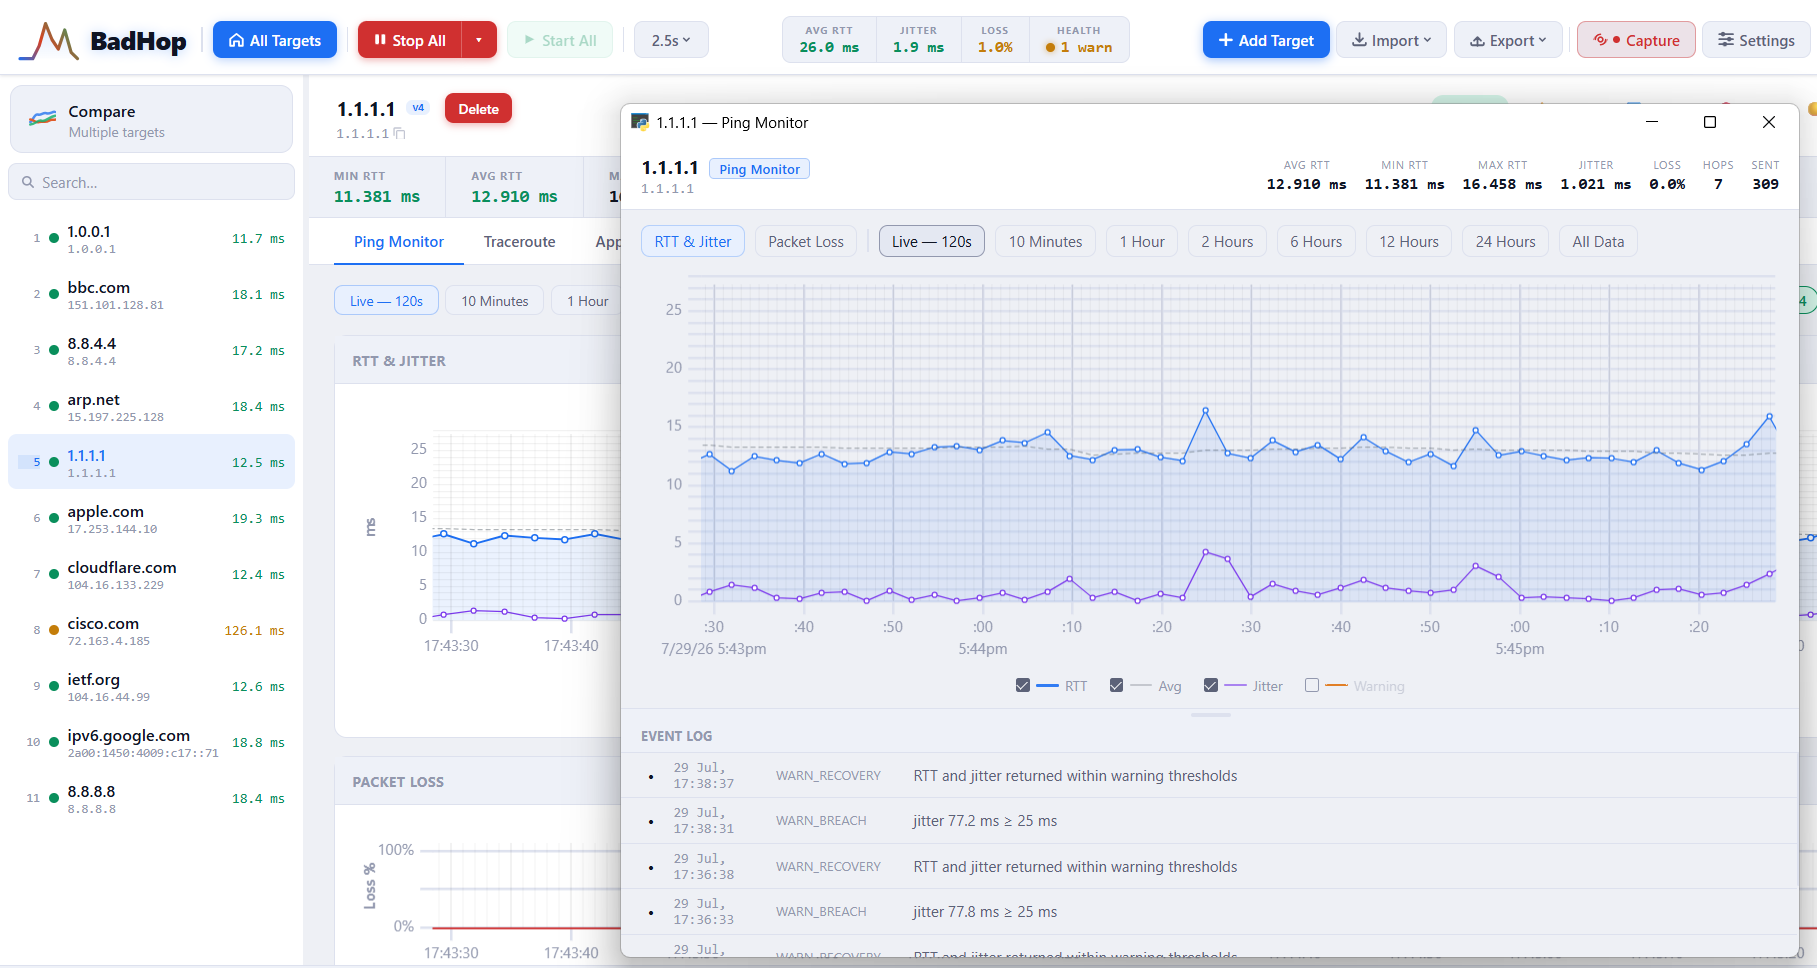Image resolution: width=1817 pixels, height=968 pixels.
Task: Click the purple Jitter legend line swatch
Action: [1235, 686]
